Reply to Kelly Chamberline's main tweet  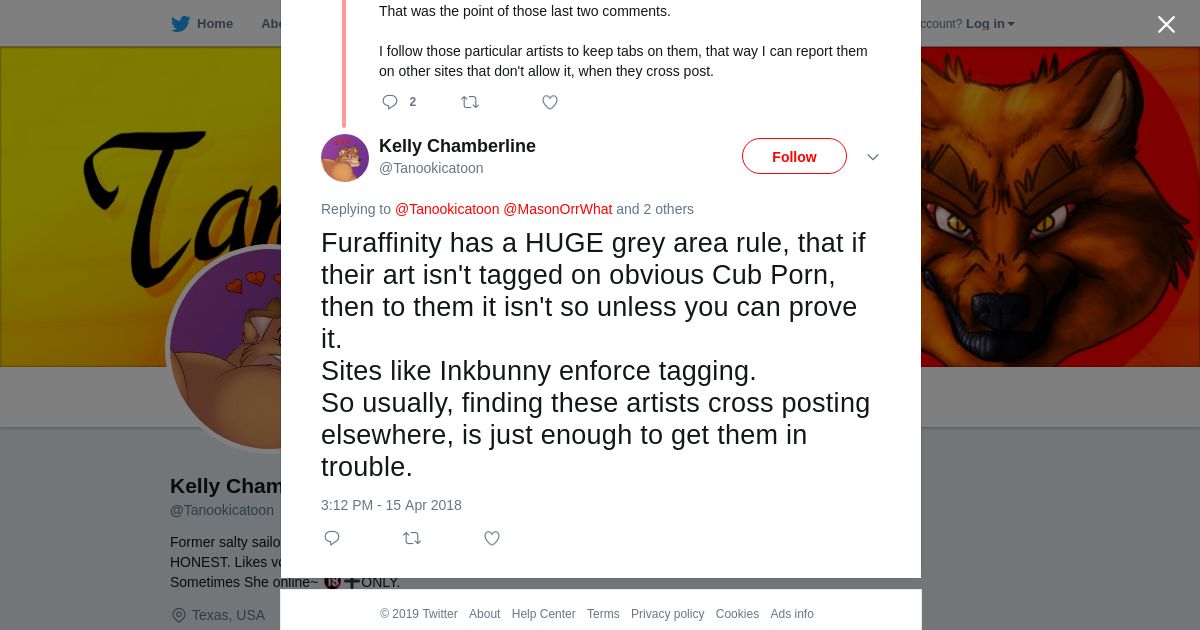click(x=332, y=538)
